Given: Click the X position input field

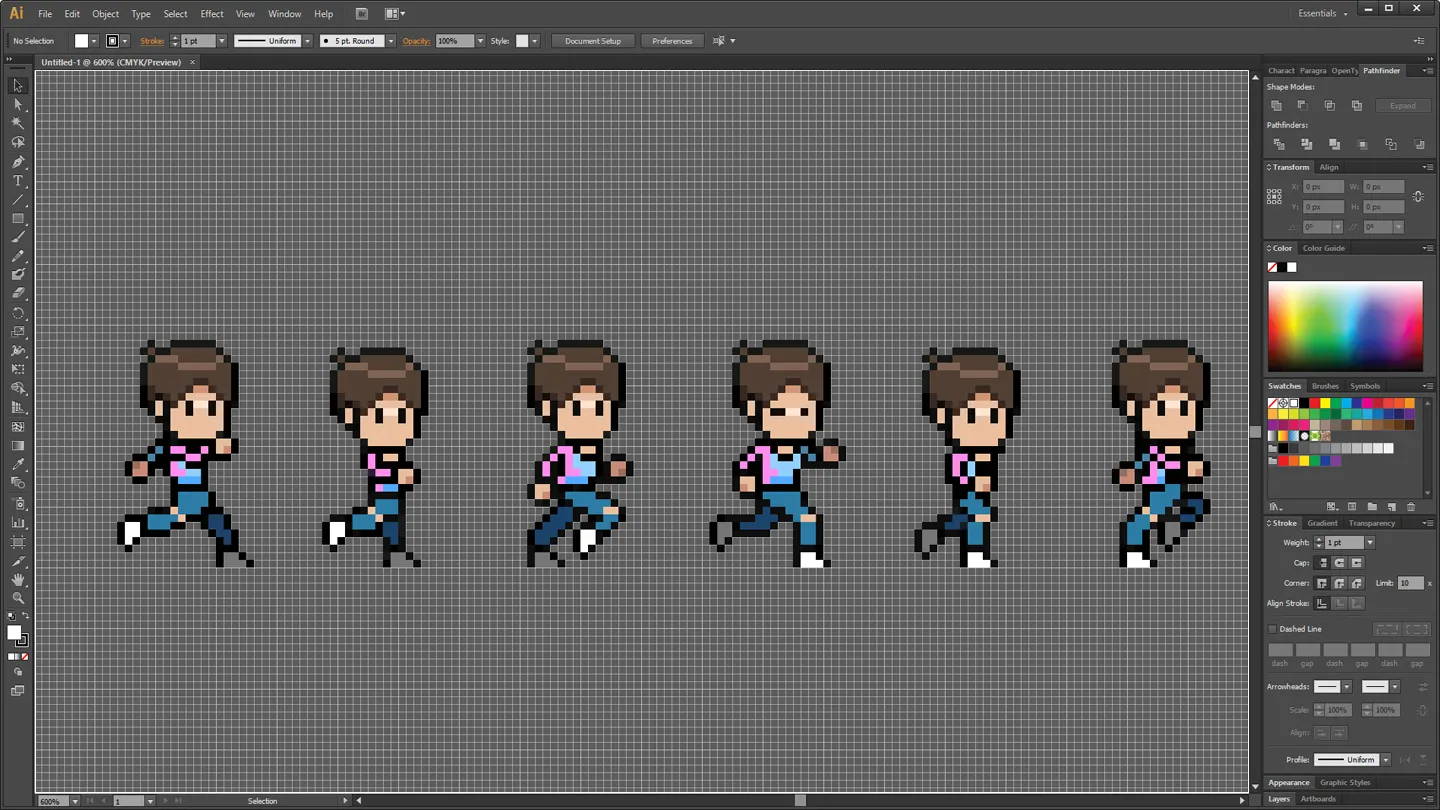Looking at the screenshot, I should tap(1323, 187).
